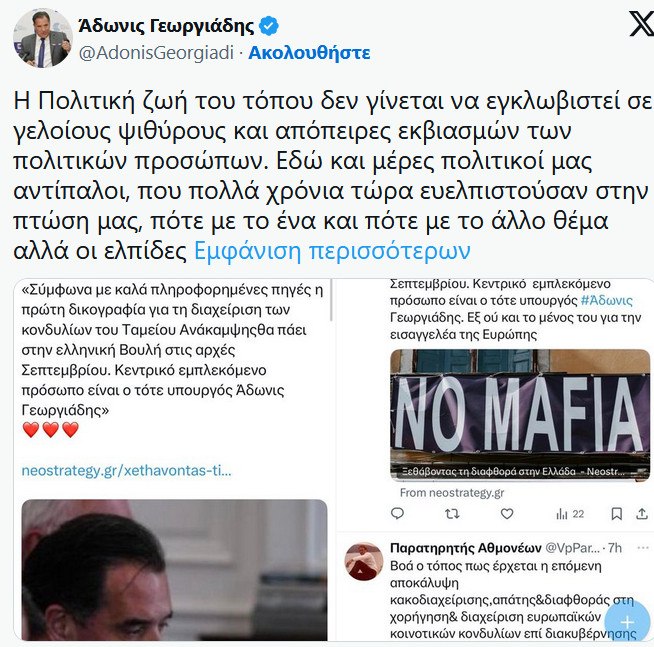The image size is (654, 647).
Task: View post analytics showing 22
Action: (570, 514)
